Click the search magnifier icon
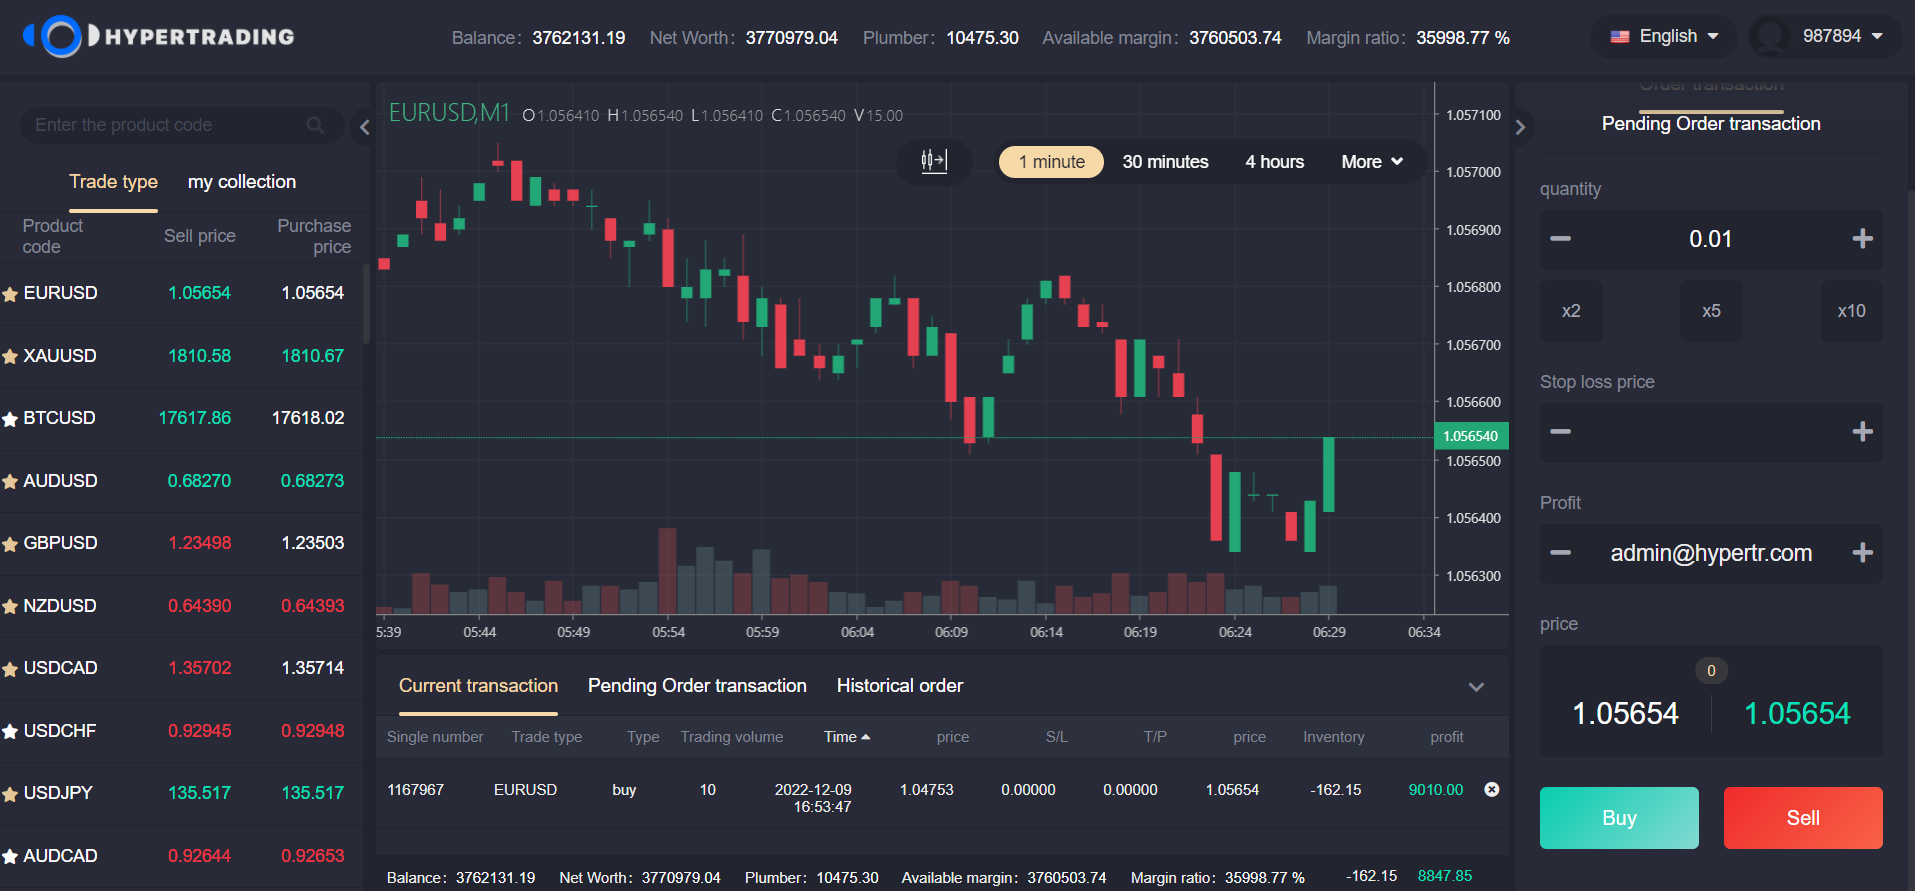 pos(315,125)
